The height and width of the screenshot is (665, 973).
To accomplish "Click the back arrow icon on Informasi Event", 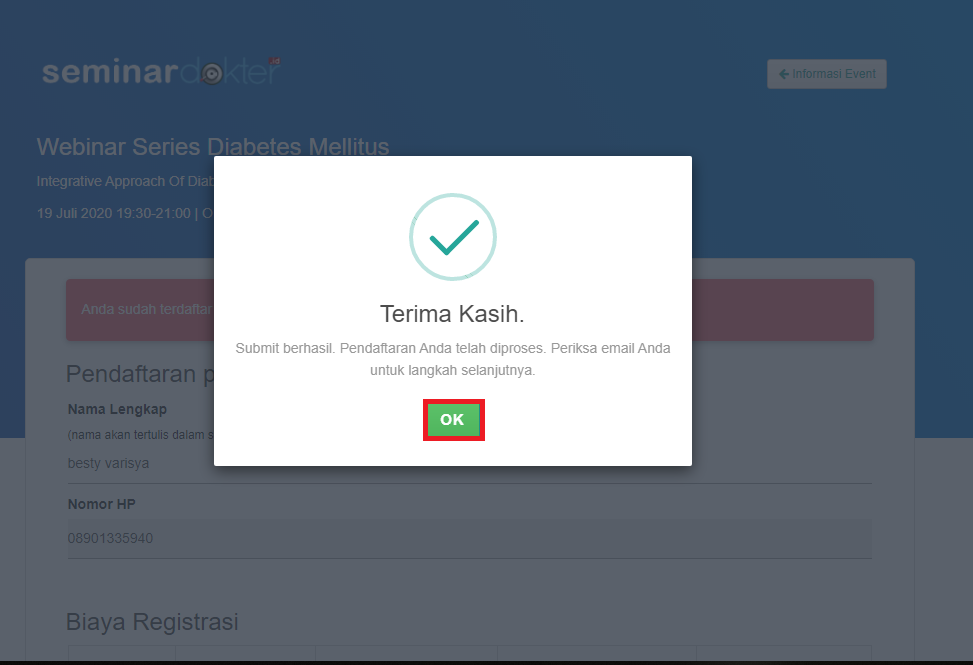I will point(784,74).
